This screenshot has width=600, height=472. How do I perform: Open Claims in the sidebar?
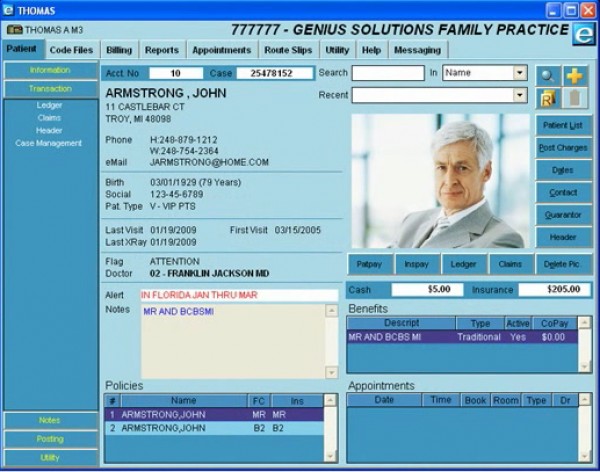tap(49, 118)
